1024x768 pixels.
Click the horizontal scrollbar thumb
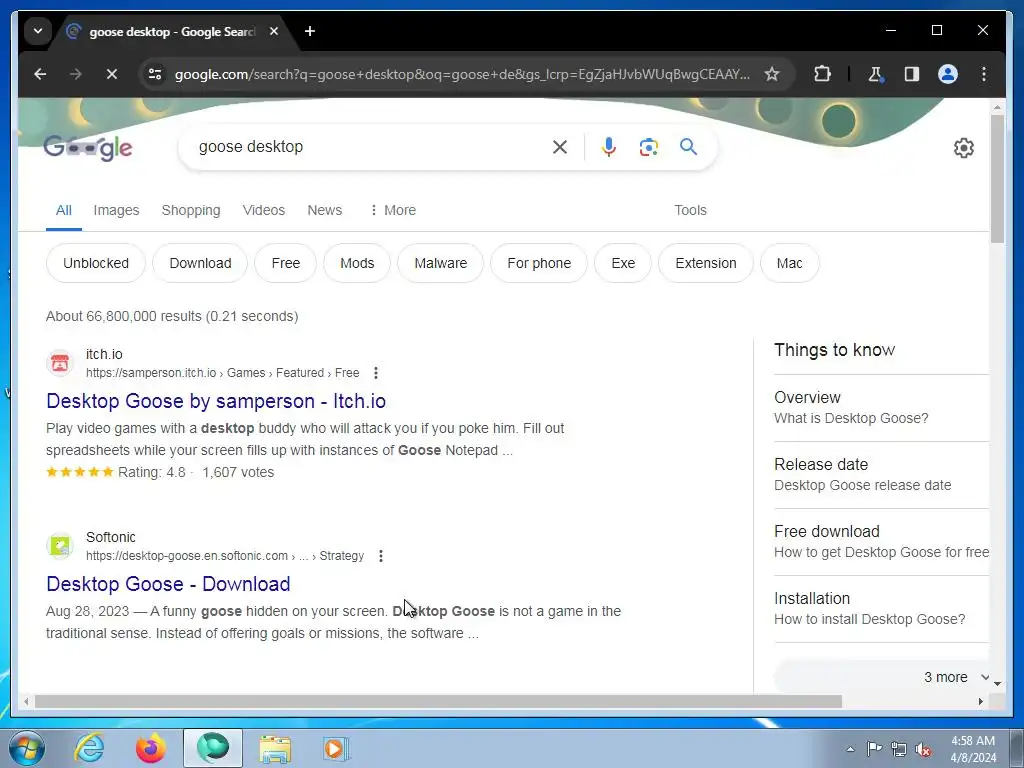click(438, 701)
